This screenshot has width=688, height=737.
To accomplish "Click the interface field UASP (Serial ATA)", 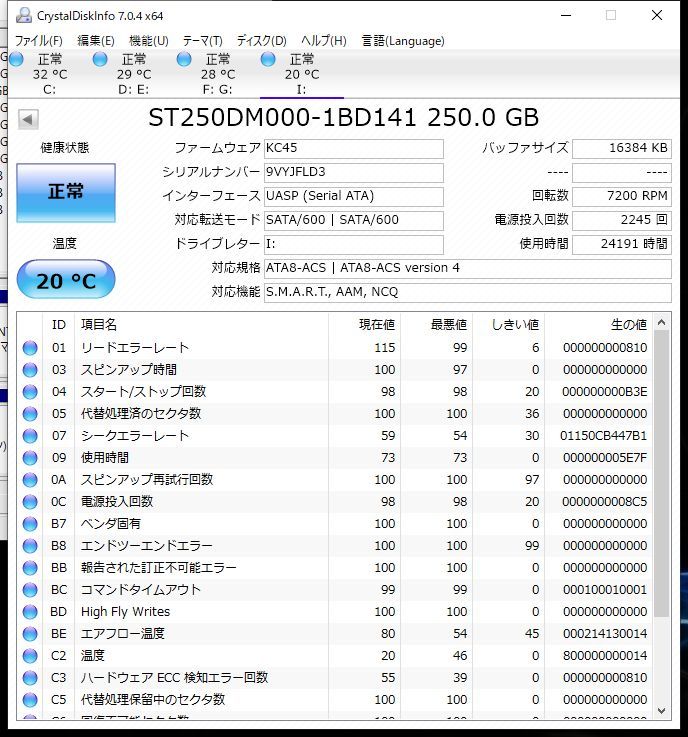I will (353, 196).
